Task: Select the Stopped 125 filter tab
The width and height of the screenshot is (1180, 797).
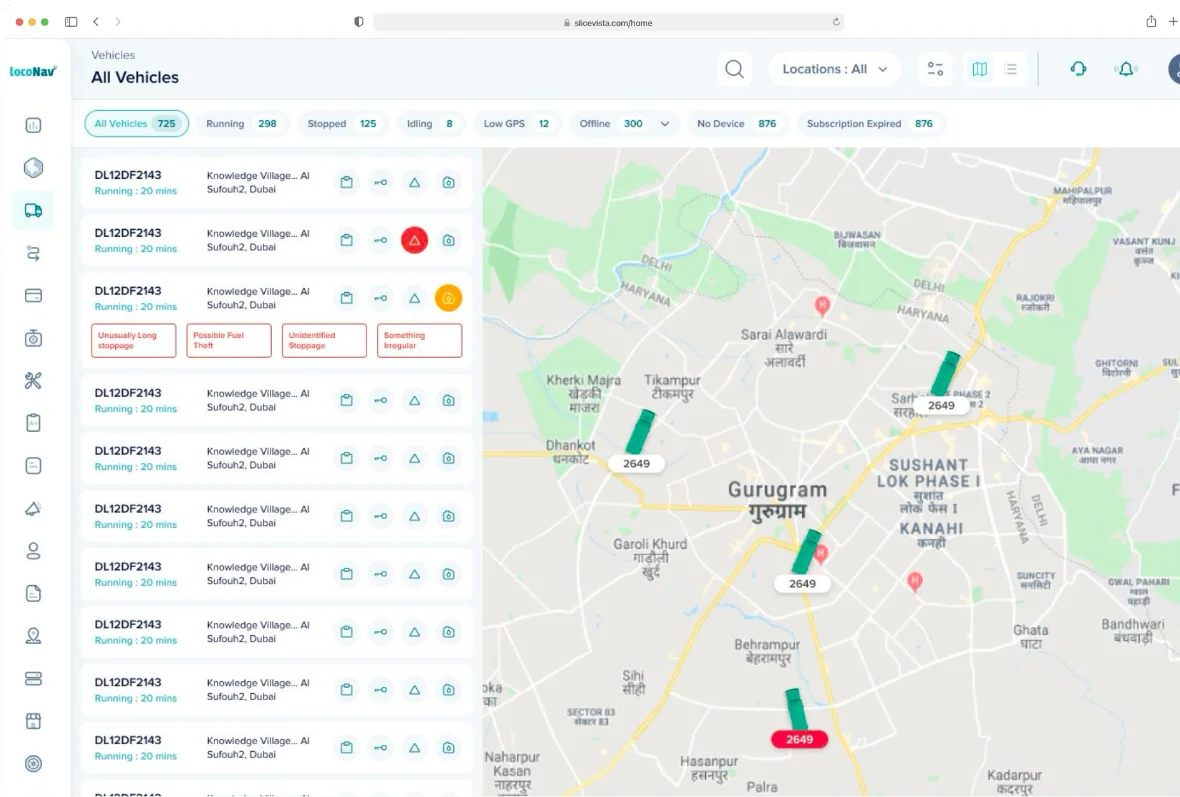Action: tap(342, 124)
